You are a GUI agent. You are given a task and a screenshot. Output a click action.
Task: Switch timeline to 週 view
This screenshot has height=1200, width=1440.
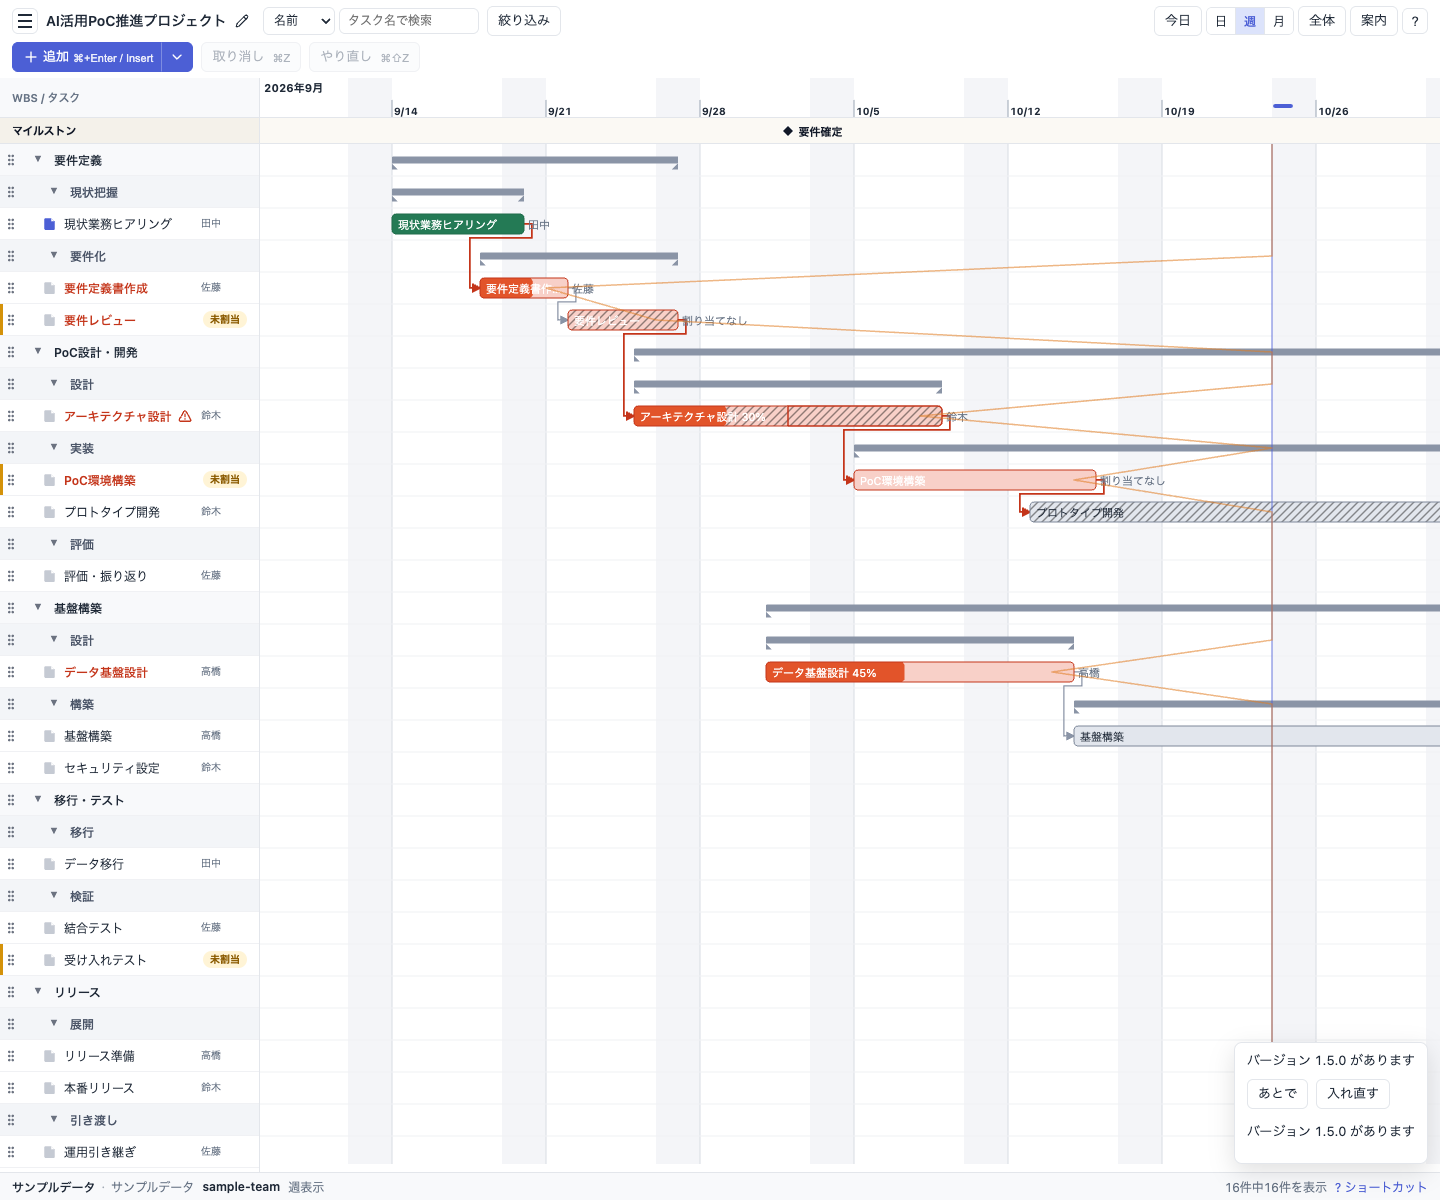[1250, 21]
